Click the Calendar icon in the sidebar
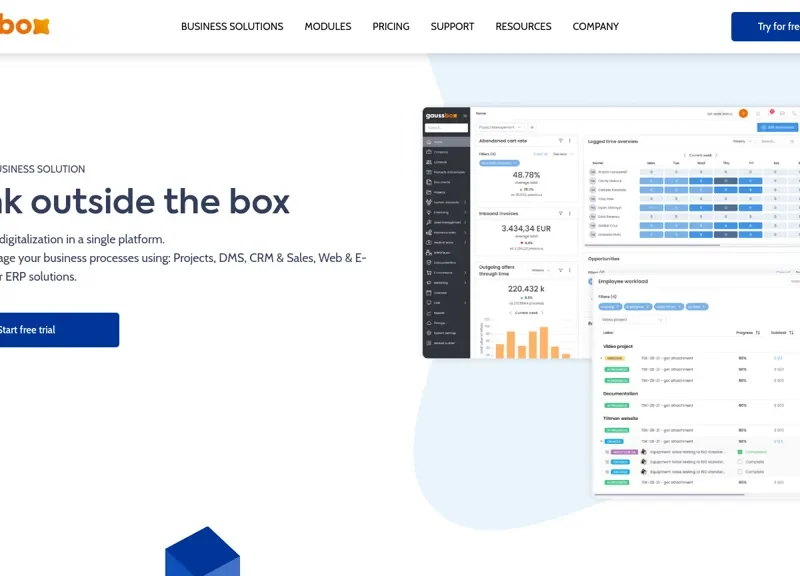 428,292
